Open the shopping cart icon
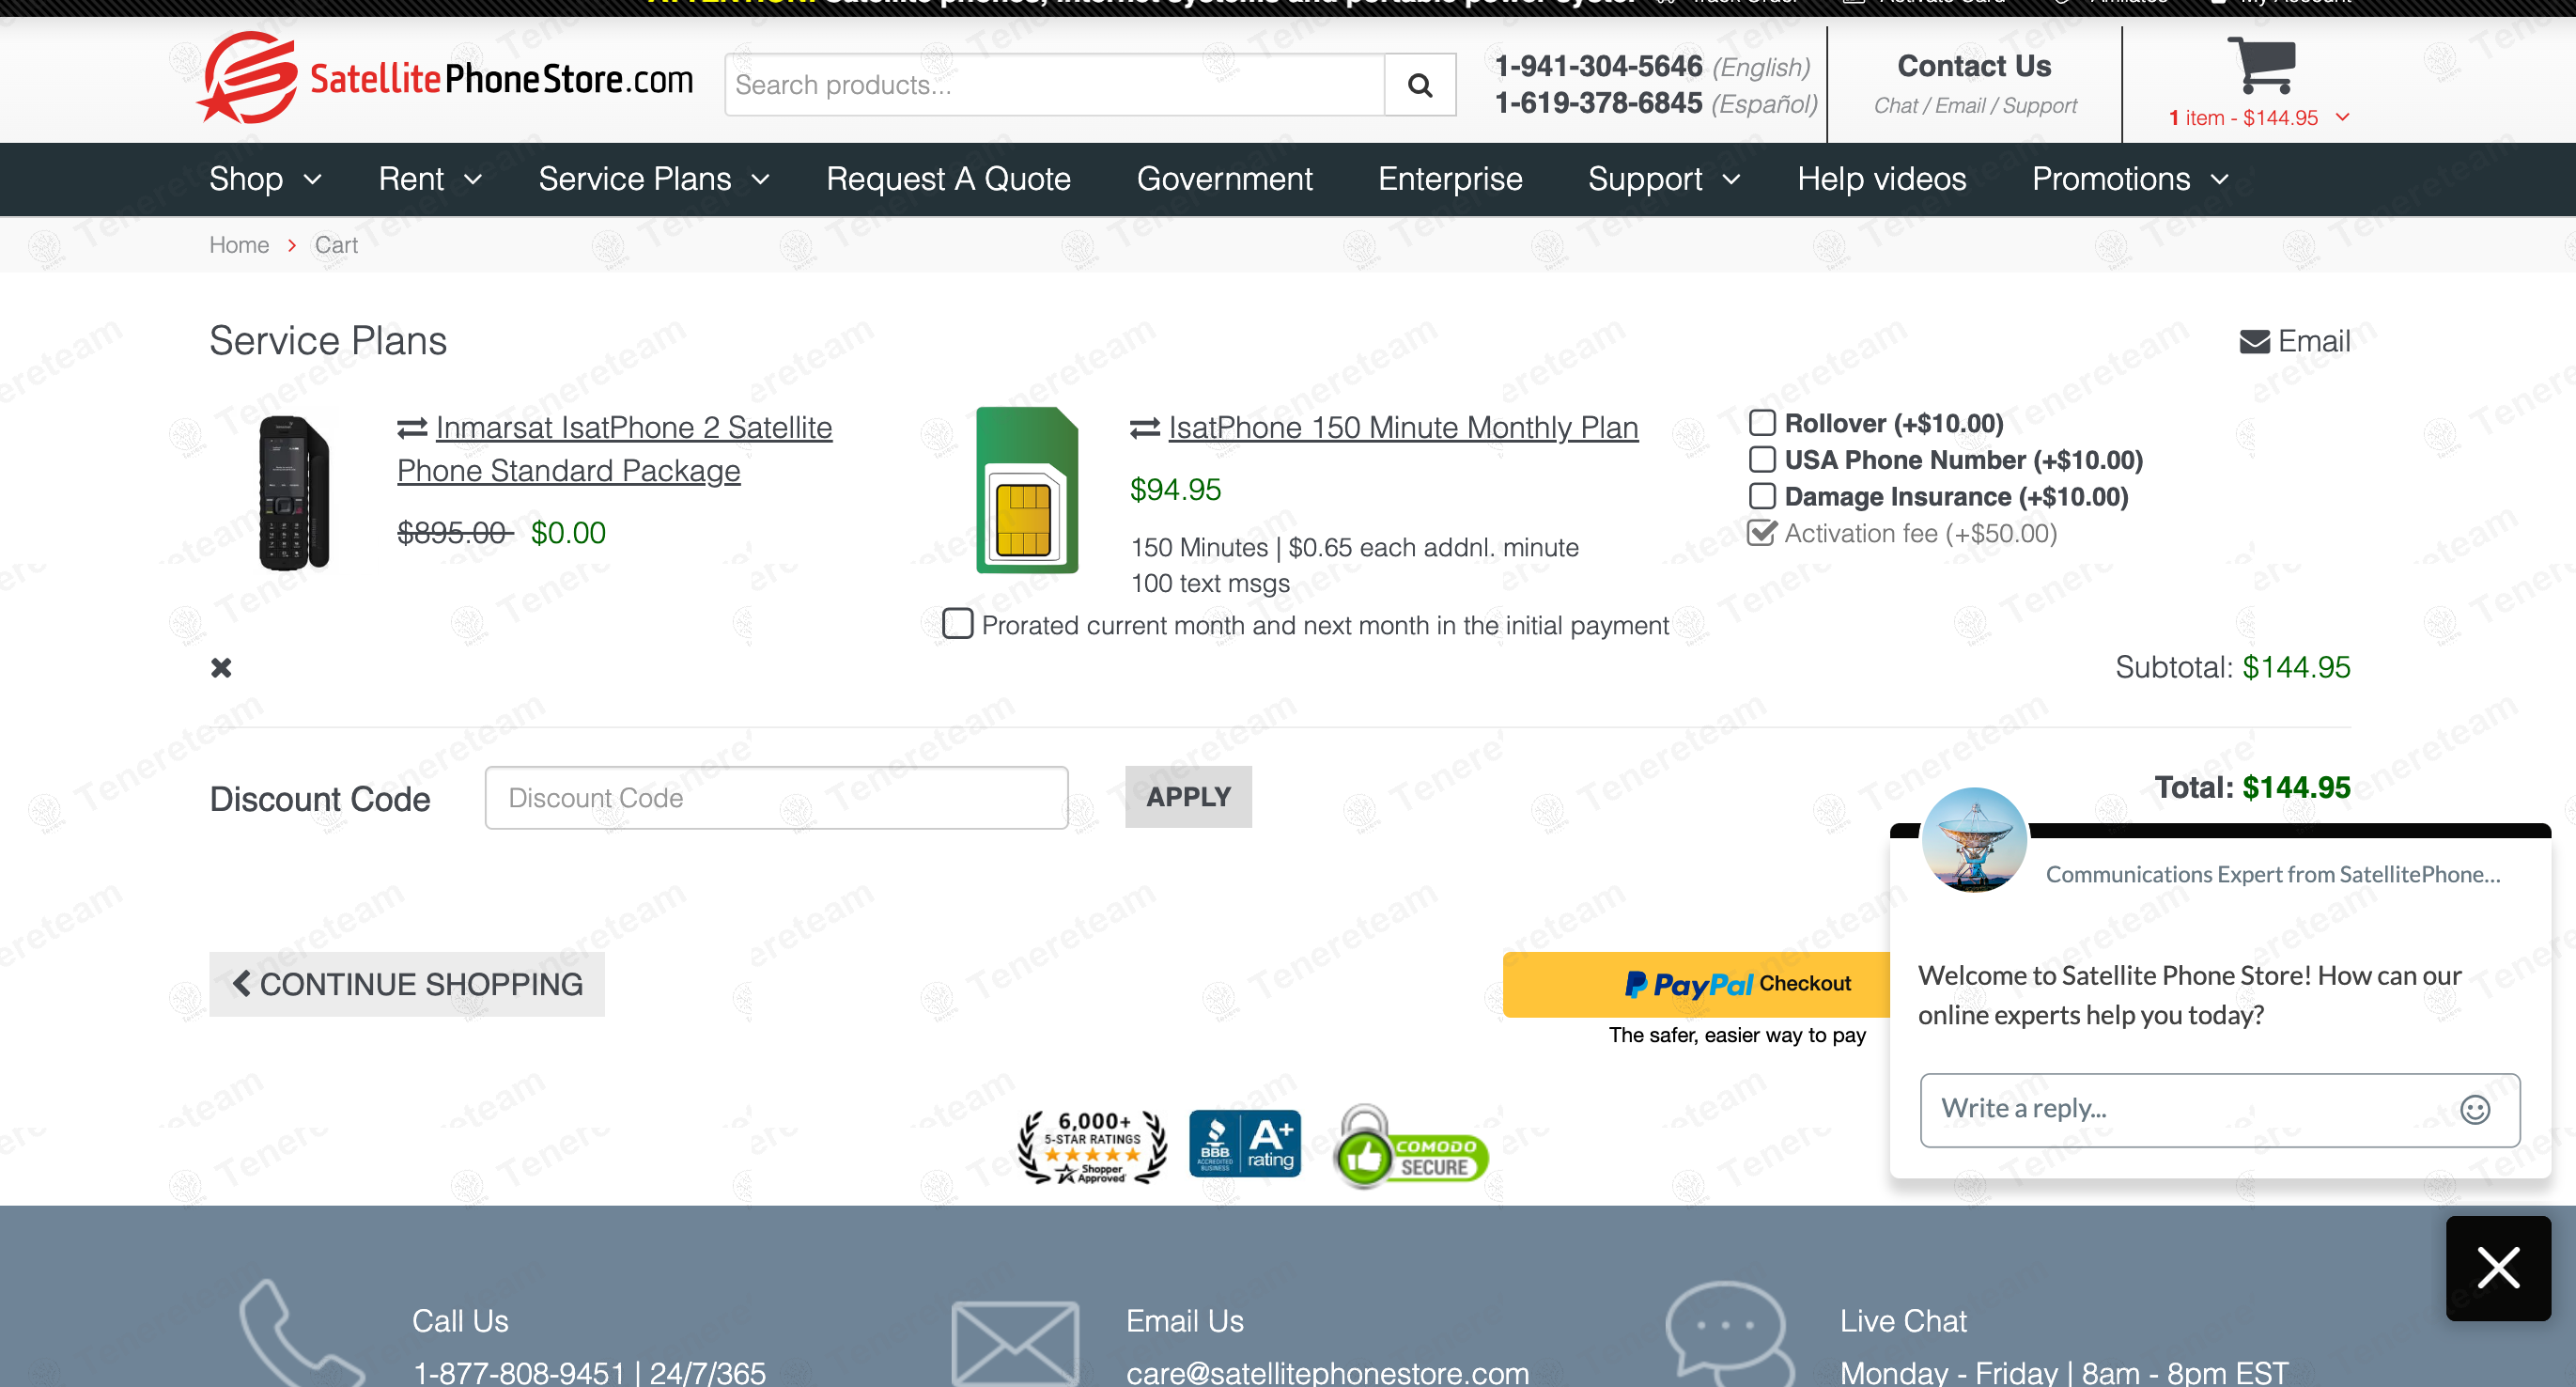 [x=2261, y=65]
